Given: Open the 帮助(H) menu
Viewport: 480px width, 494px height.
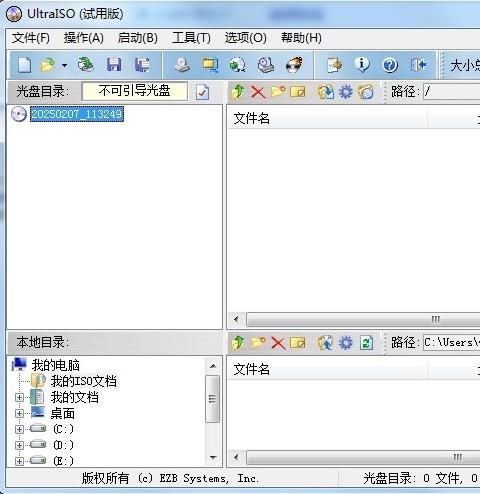Looking at the screenshot, I should pos(301,38).
